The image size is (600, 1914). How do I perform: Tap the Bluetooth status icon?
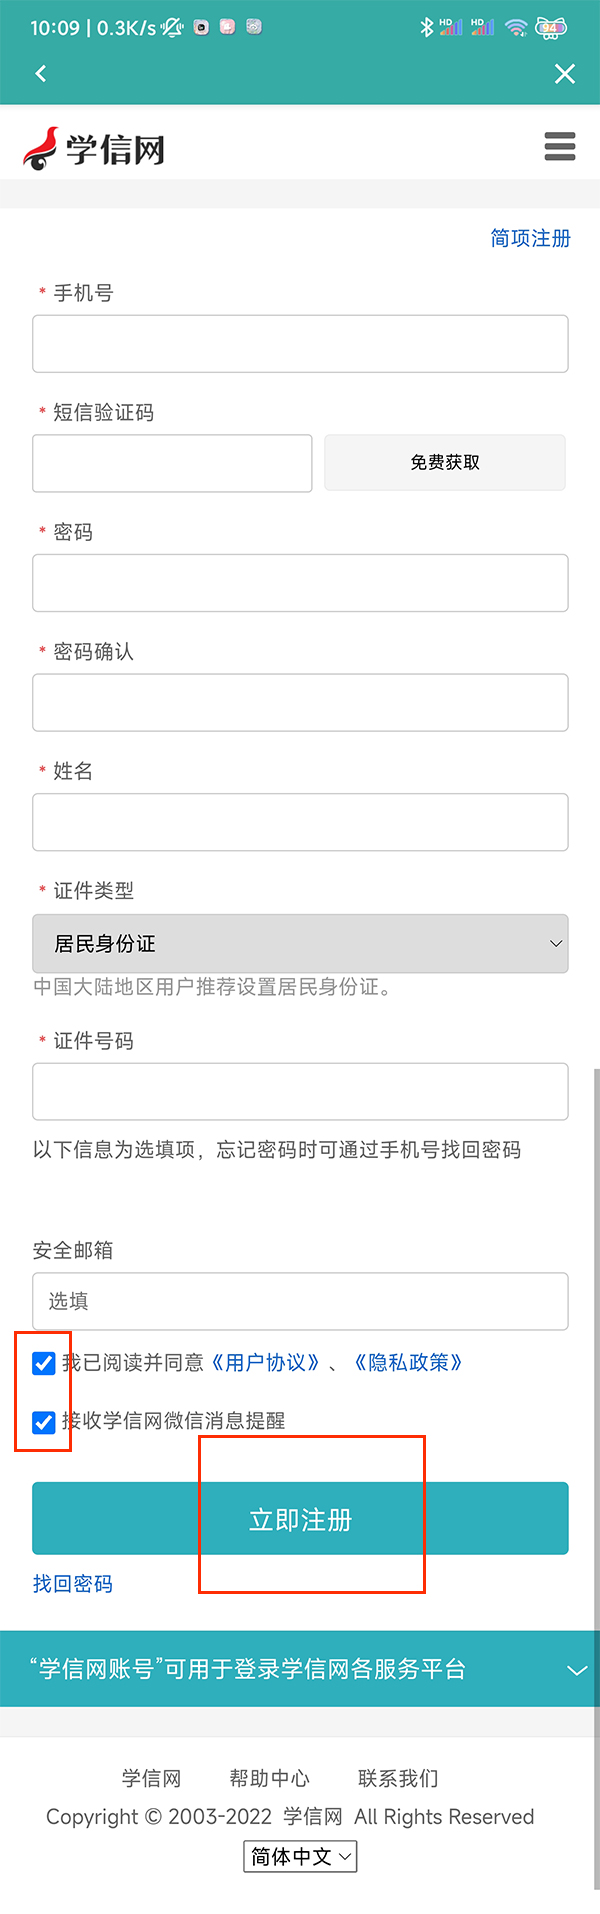(x=427, y=27)
